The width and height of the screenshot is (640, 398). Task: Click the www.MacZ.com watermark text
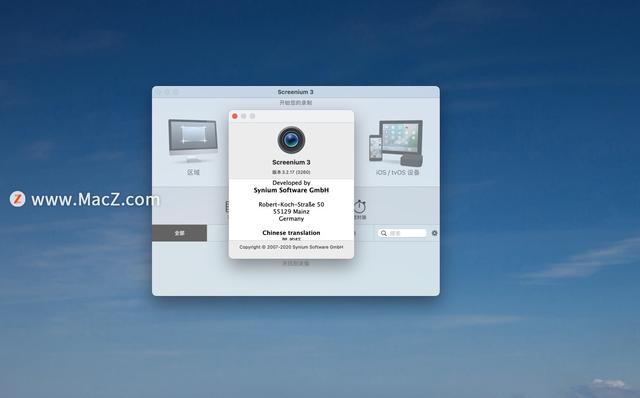[x=96, y=200]
